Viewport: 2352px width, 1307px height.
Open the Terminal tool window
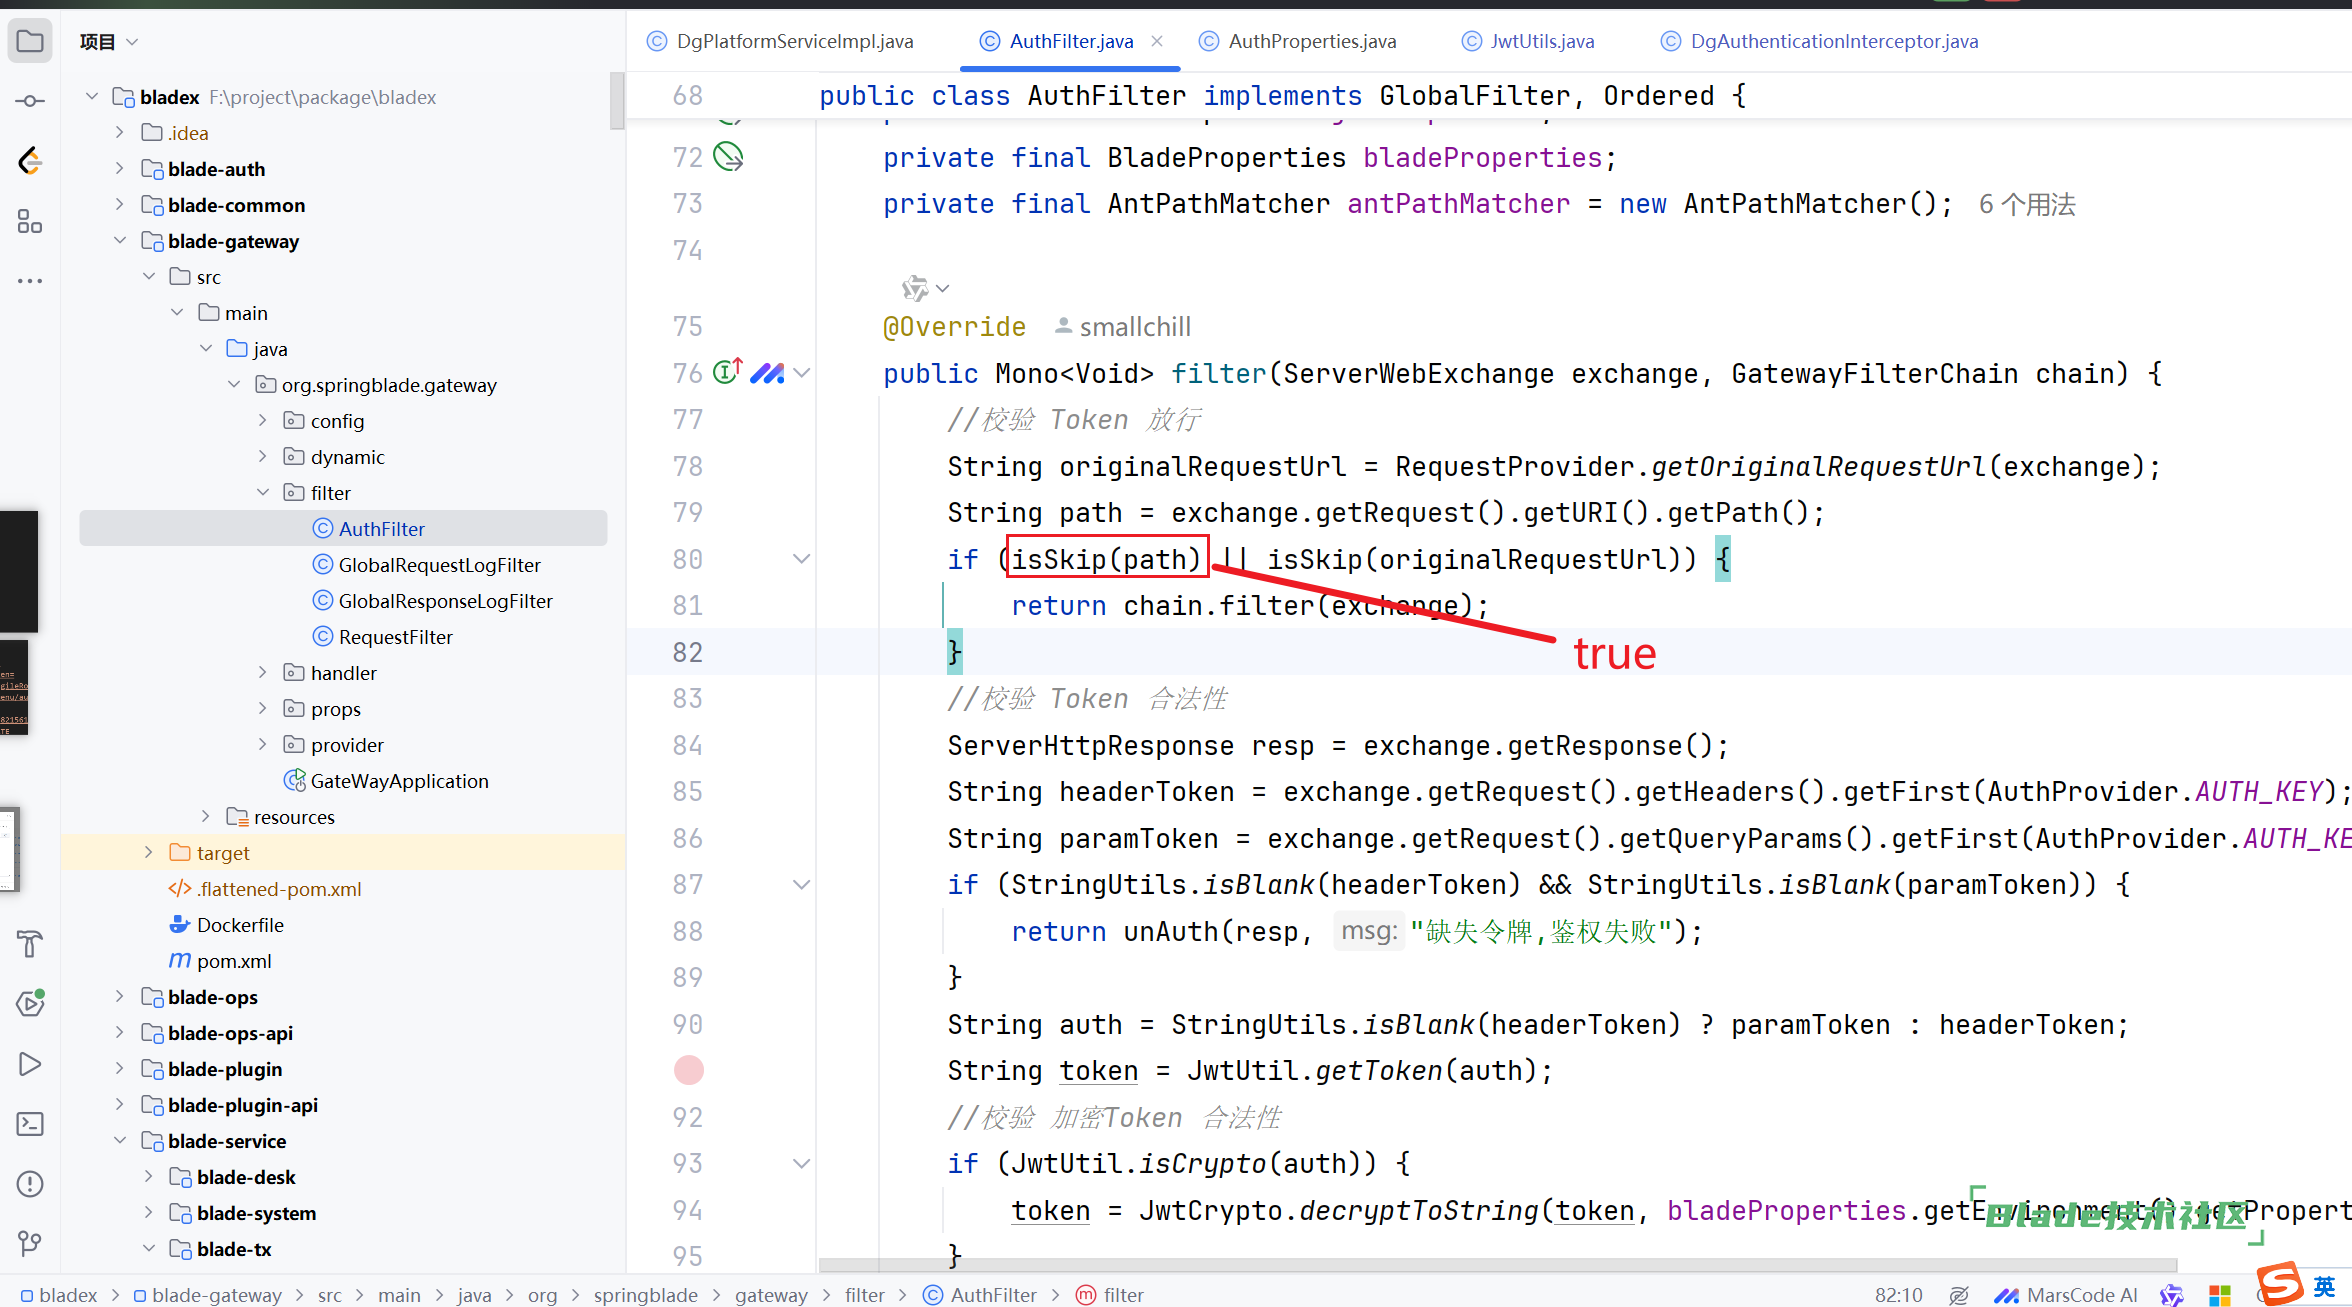[x=30, y=1124]
